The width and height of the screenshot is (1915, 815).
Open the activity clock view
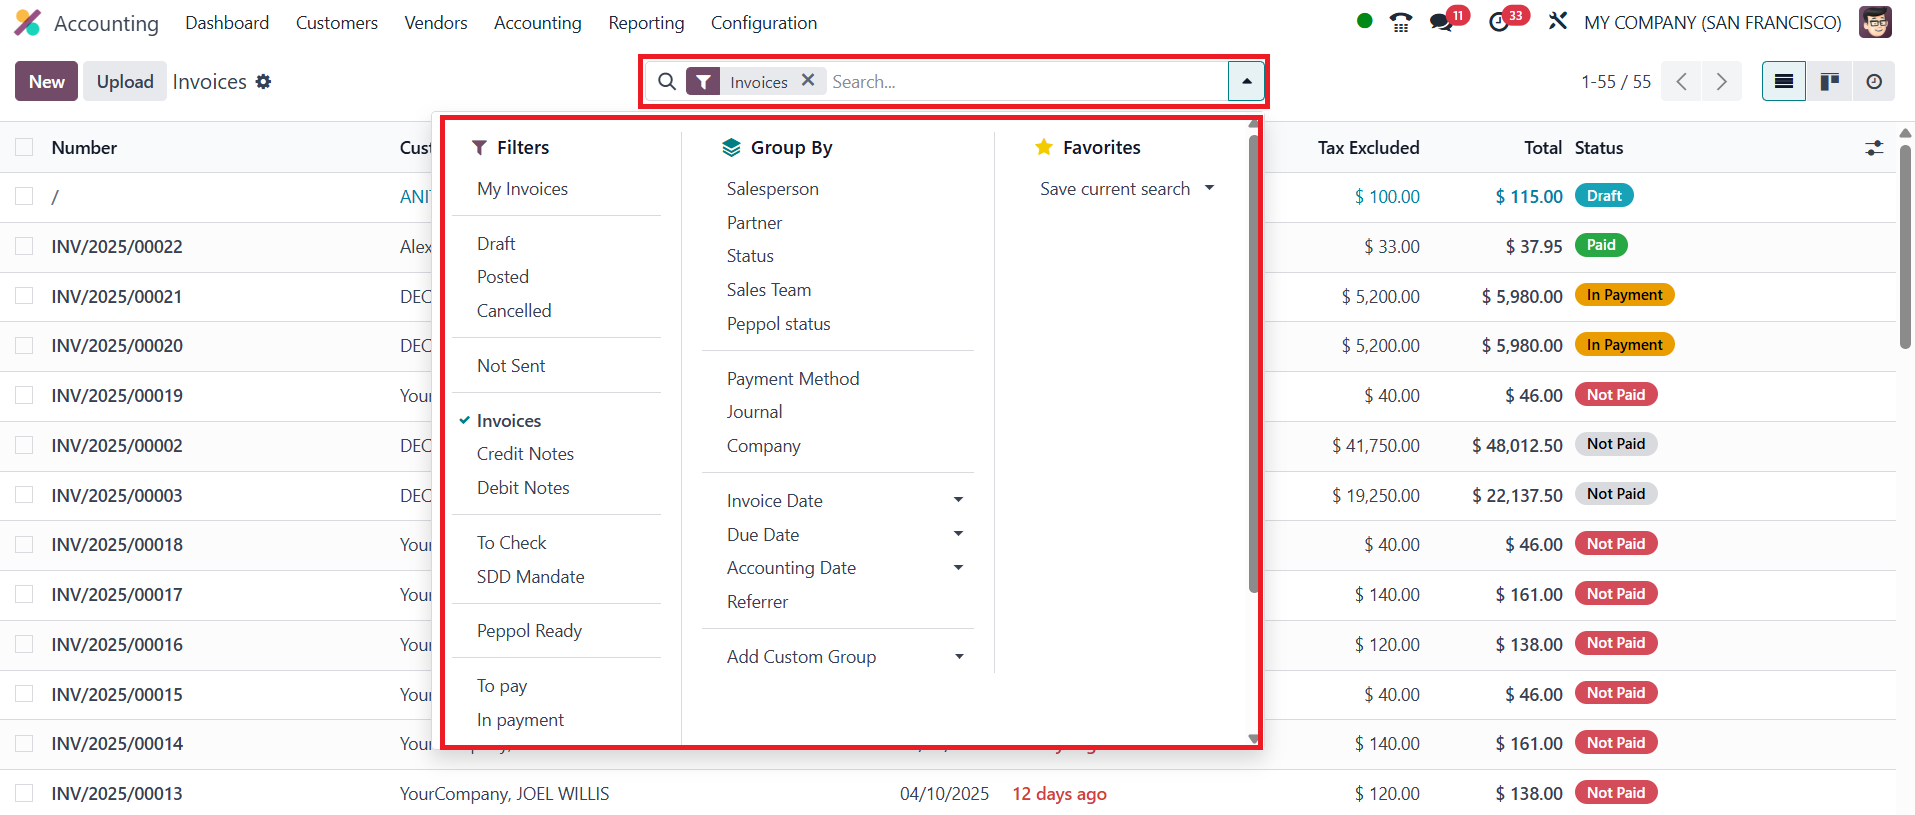coord(1874,82)
